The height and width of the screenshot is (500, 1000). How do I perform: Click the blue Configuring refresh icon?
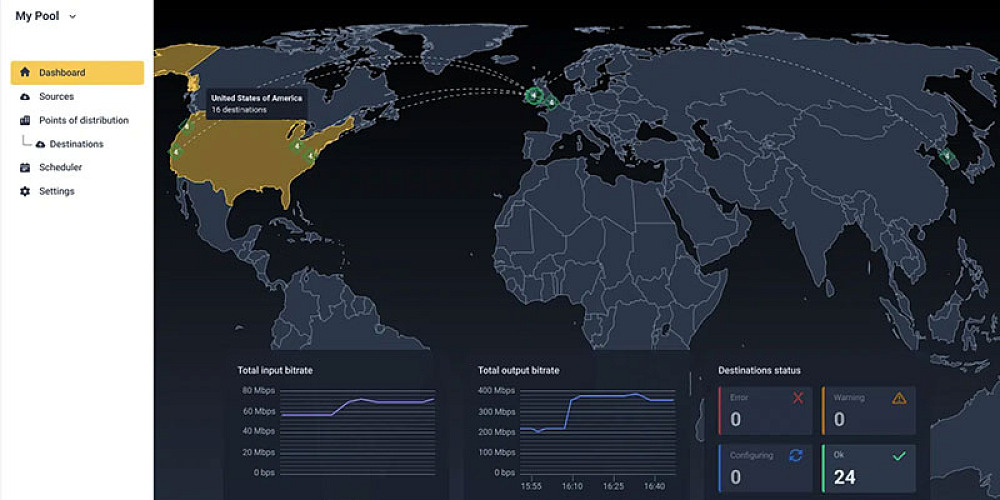point(796,456)
